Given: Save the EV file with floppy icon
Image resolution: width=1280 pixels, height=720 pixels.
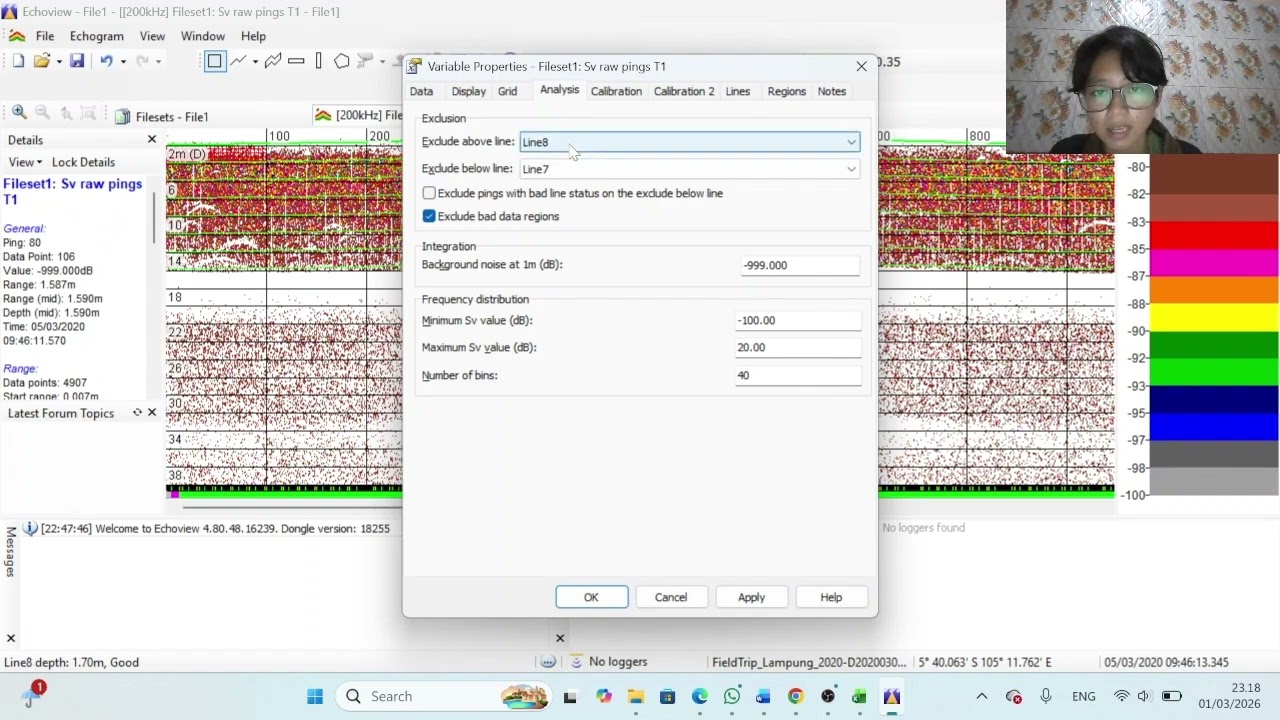Looking at the screenshot, I should point(77,61).
